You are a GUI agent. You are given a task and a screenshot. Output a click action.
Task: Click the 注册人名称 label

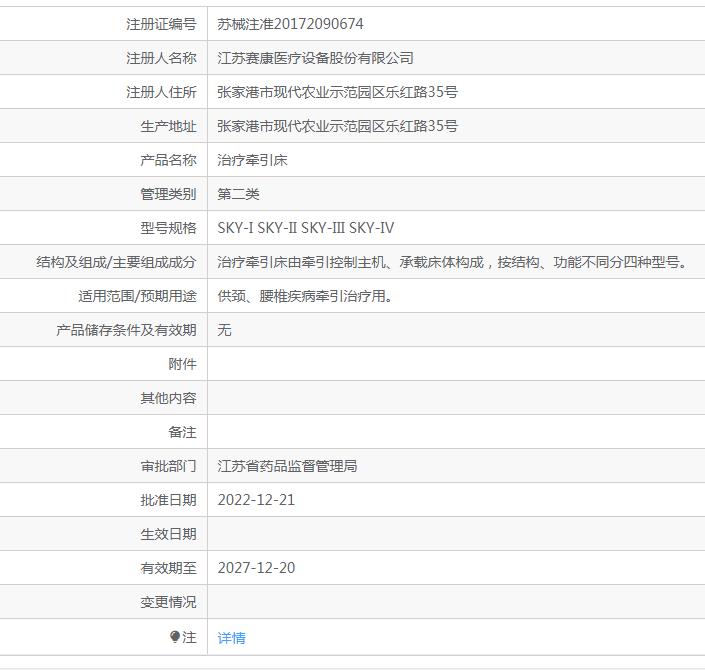pyautogui.click(x=161, y=58)
